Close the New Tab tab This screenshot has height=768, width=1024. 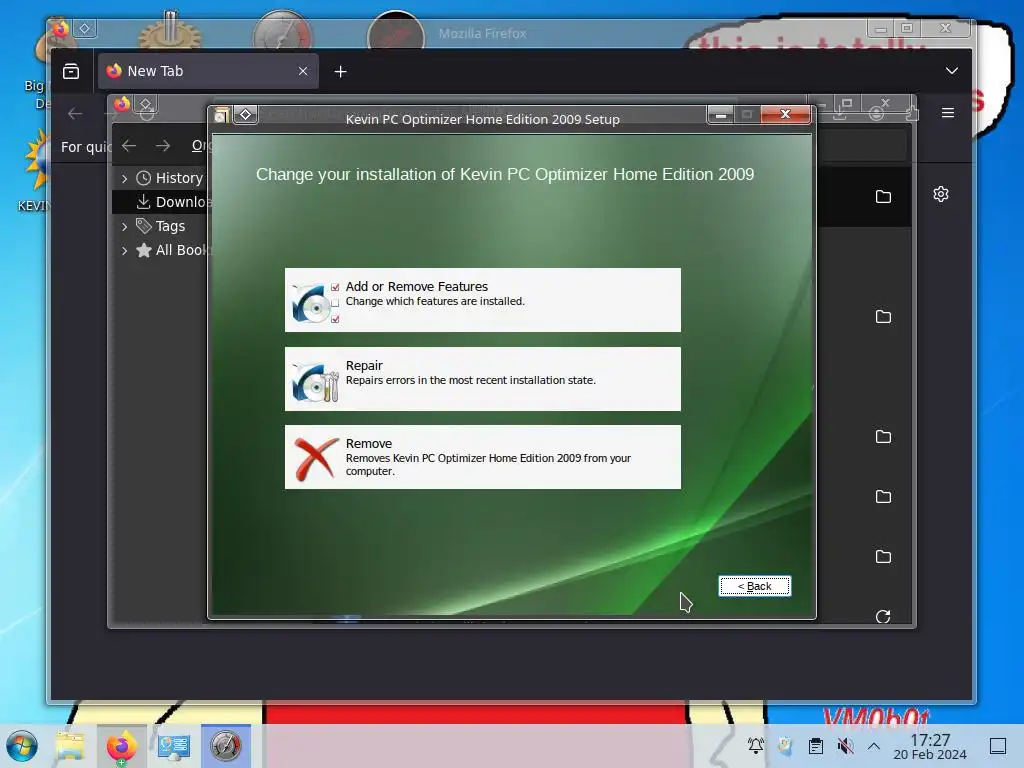[303, 71]
